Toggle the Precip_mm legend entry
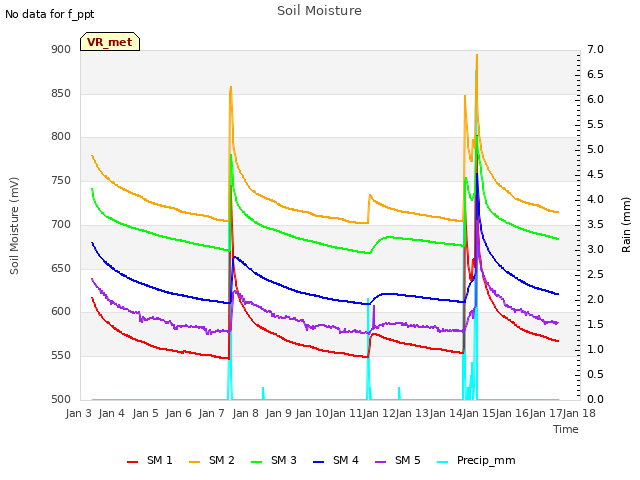Screen dimensions: 640x480 (x=476, y=460)
